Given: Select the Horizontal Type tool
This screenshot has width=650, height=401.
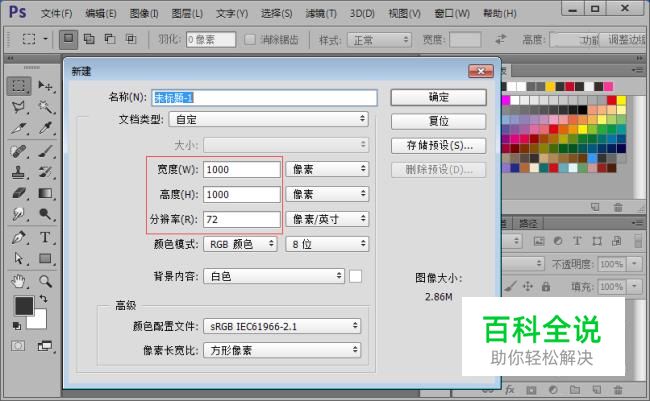Looking at the screenshot, I should [45, 238].
